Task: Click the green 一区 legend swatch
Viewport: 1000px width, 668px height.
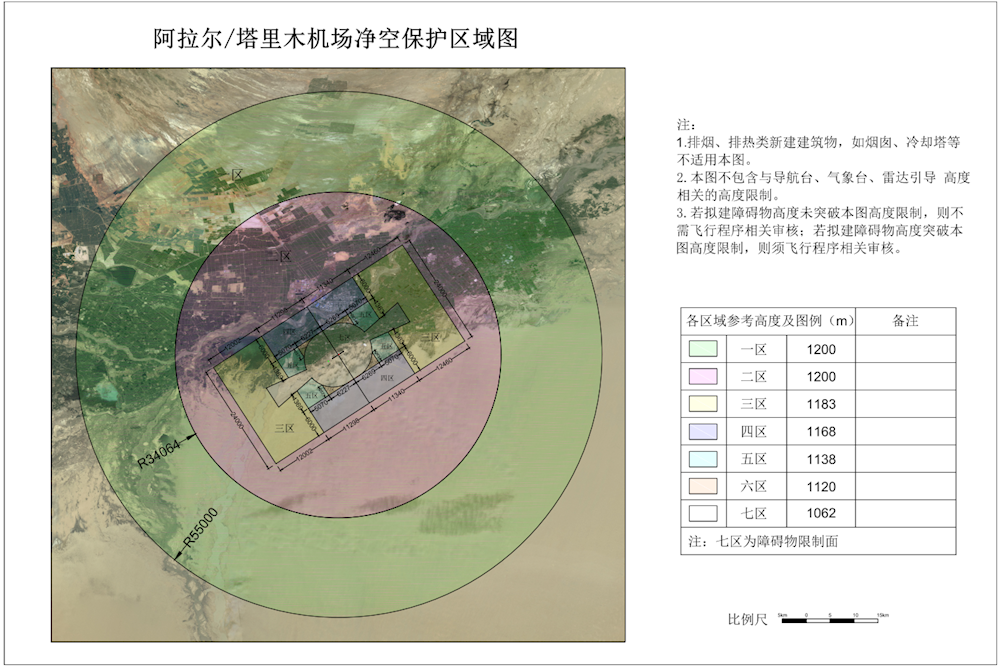Action: 704,350
